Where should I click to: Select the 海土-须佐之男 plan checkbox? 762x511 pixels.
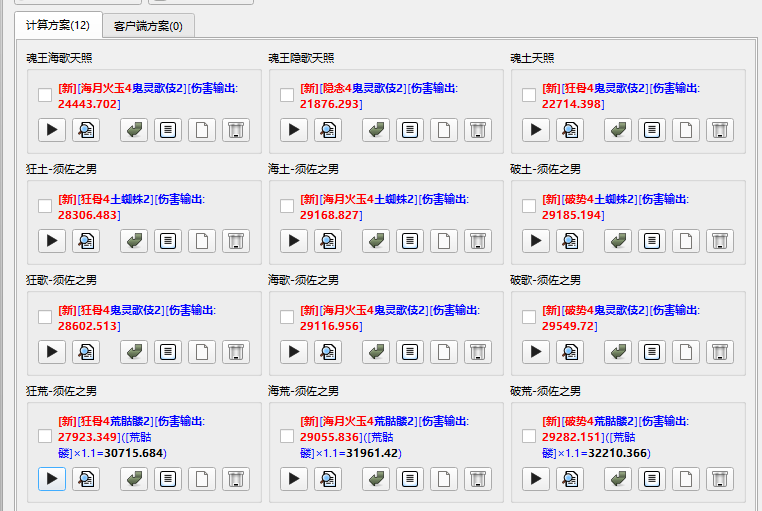pos(287,206)
